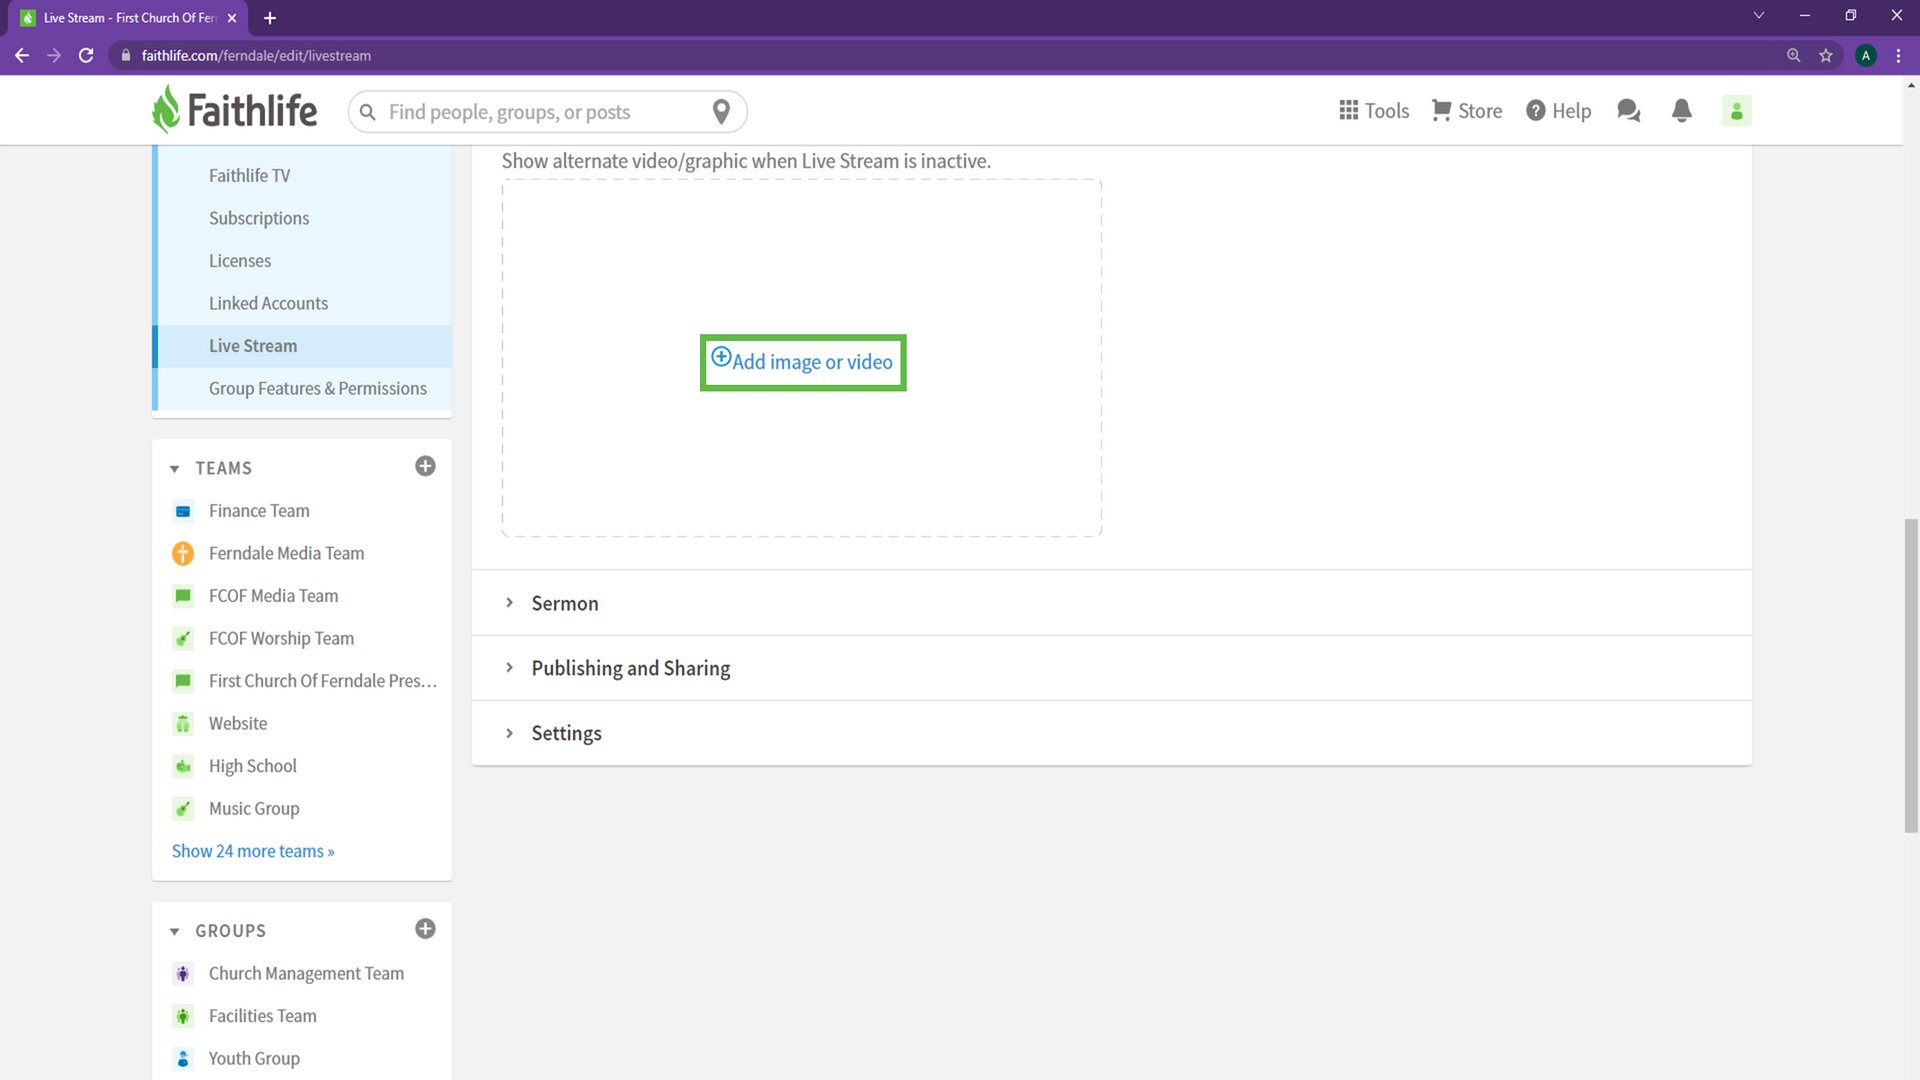Click the FCOF Worship Team icon
This screenshot has width=1920, height=1080.
click(x=183, y=639)
